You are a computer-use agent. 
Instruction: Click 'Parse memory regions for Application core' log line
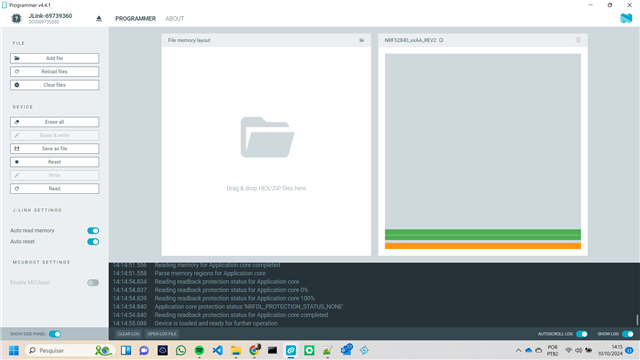tap(210, 273)
